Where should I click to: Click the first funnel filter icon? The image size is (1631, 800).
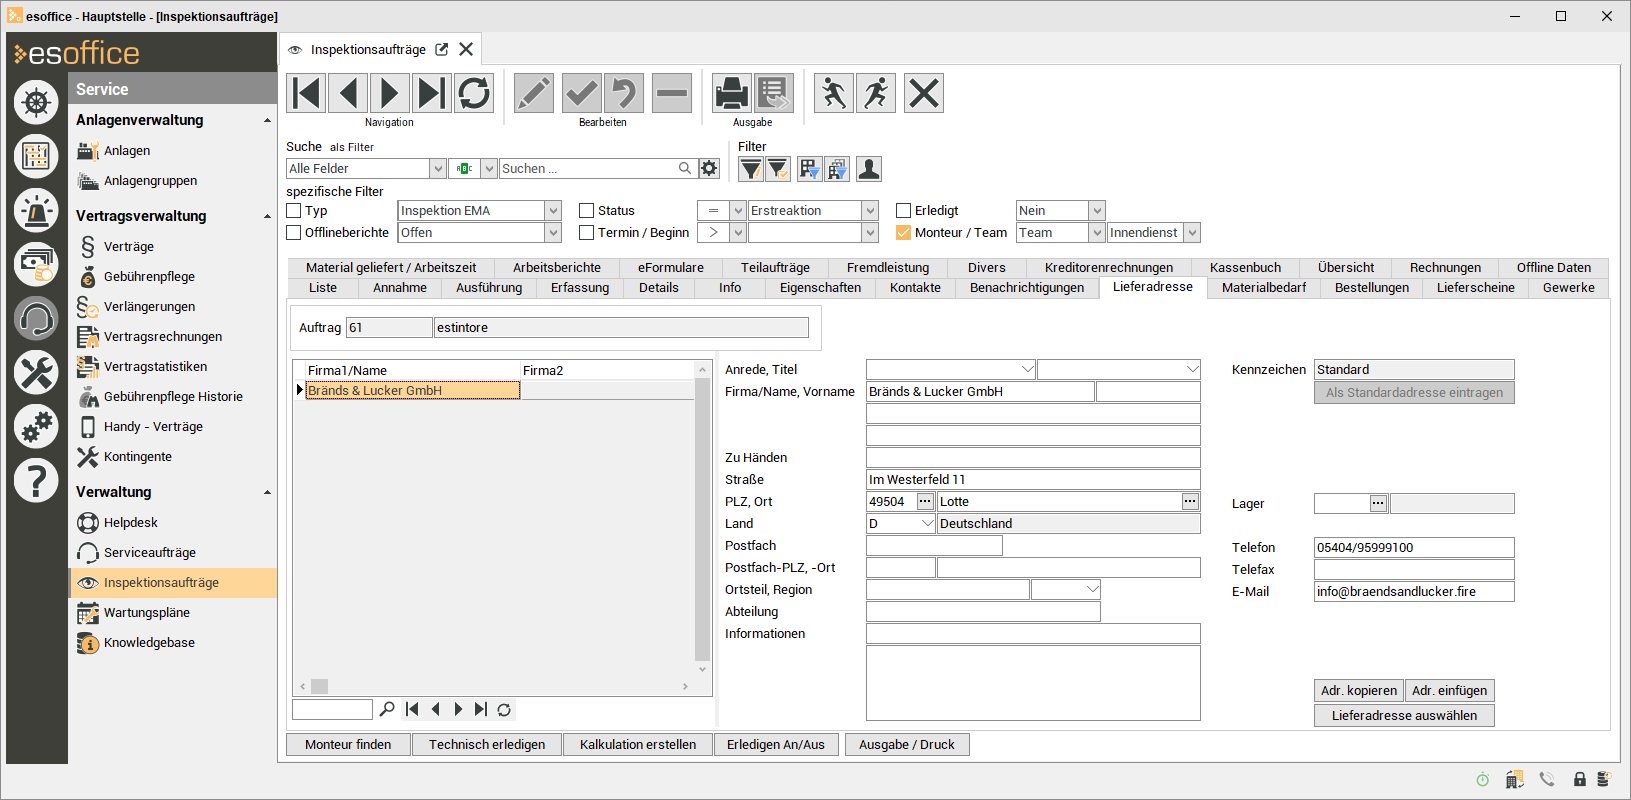coord(750,169)
